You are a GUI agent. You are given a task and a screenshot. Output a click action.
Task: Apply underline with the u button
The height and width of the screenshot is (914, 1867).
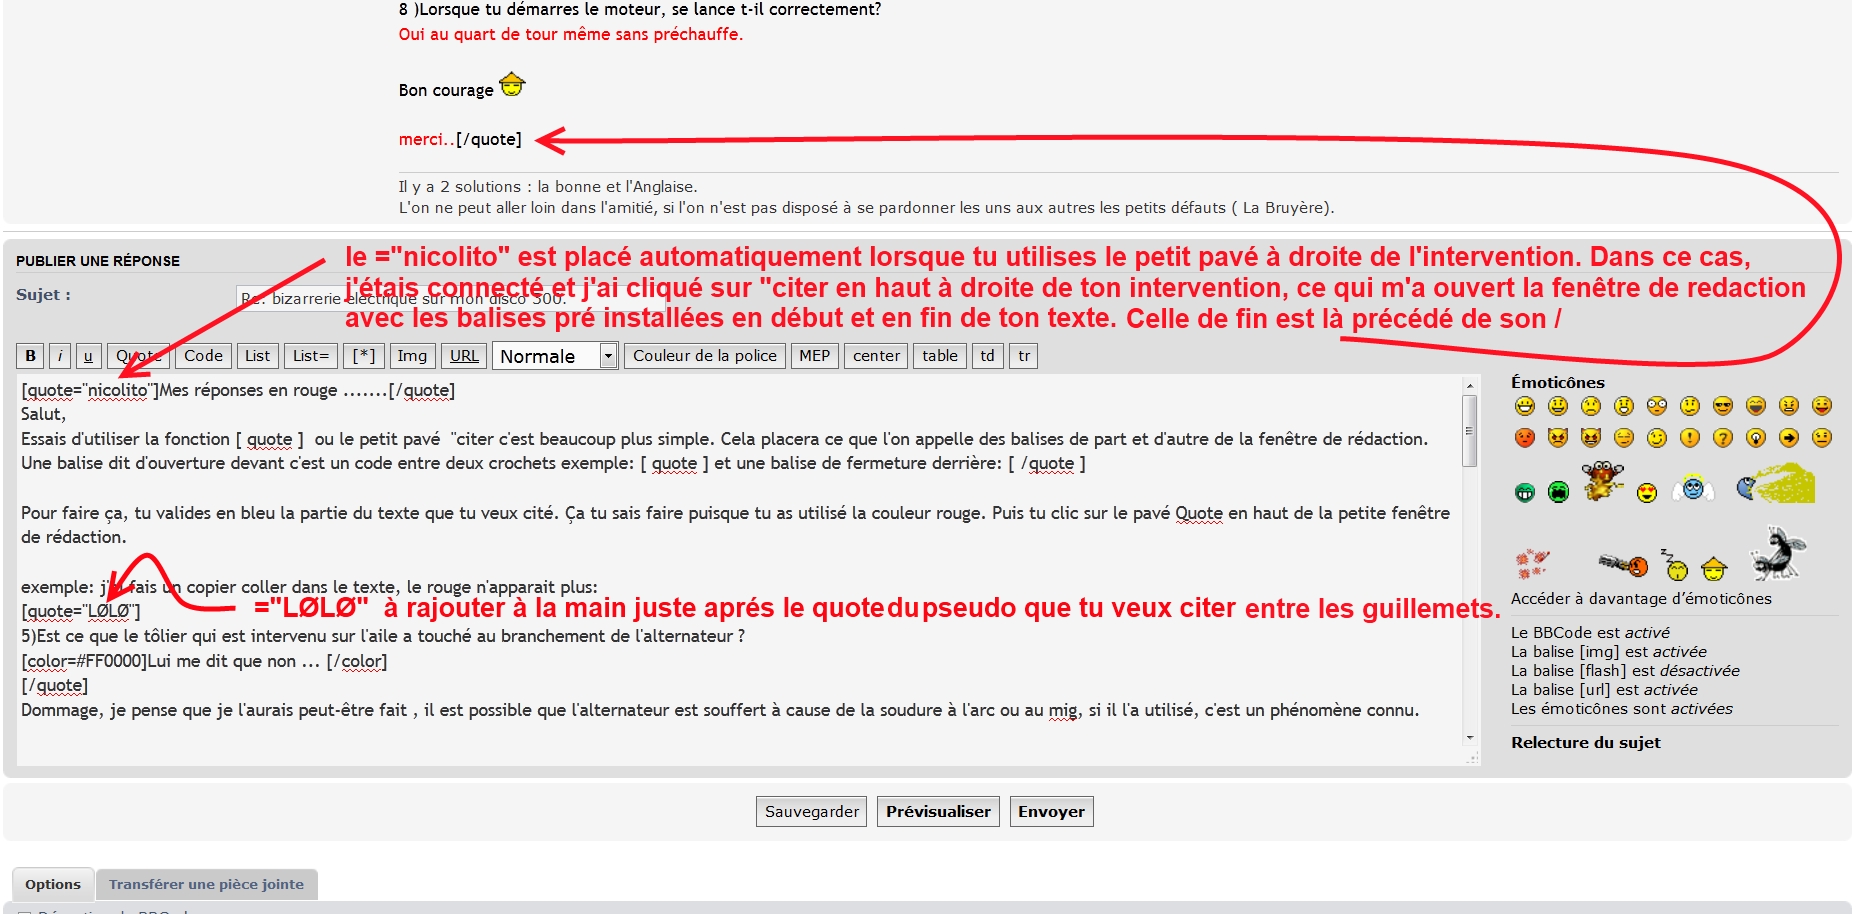88,356
